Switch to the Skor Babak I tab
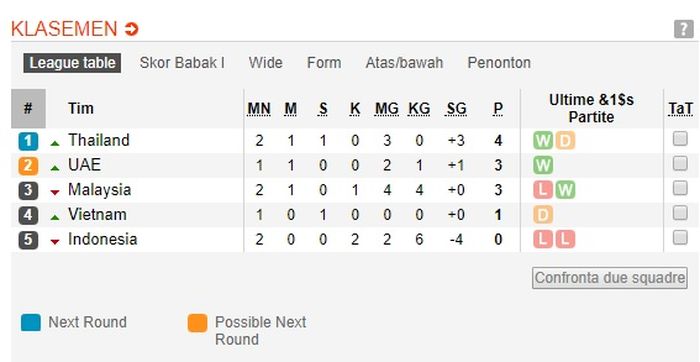This screenshot has width=700, height=362. click(182, 62)
